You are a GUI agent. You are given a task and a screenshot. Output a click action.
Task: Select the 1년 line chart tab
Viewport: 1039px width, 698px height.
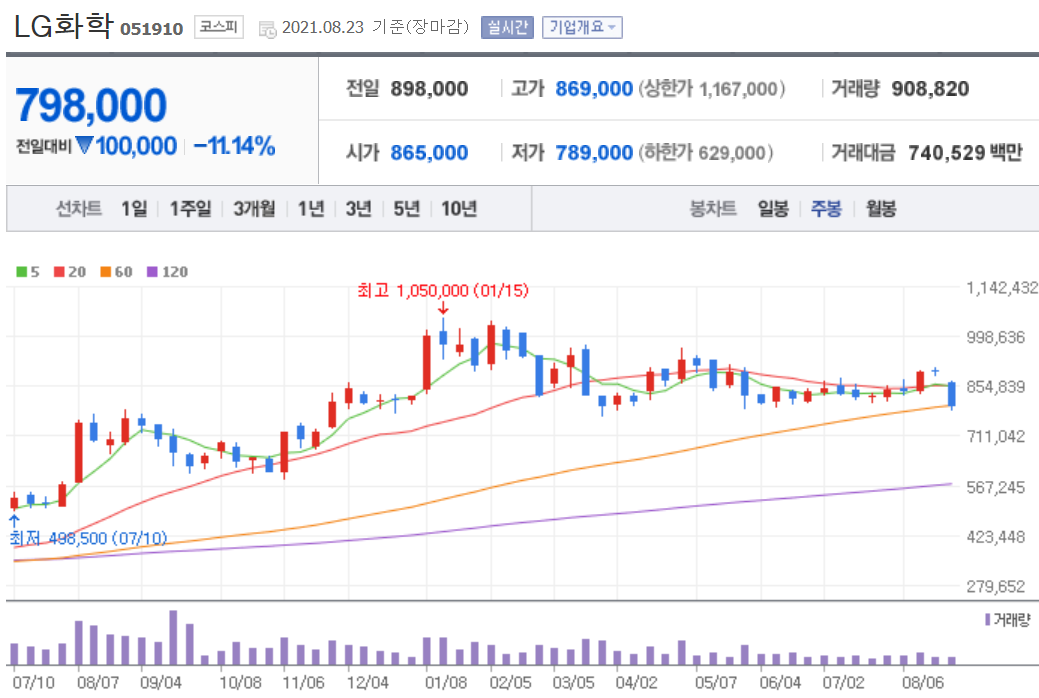(311, 209)
